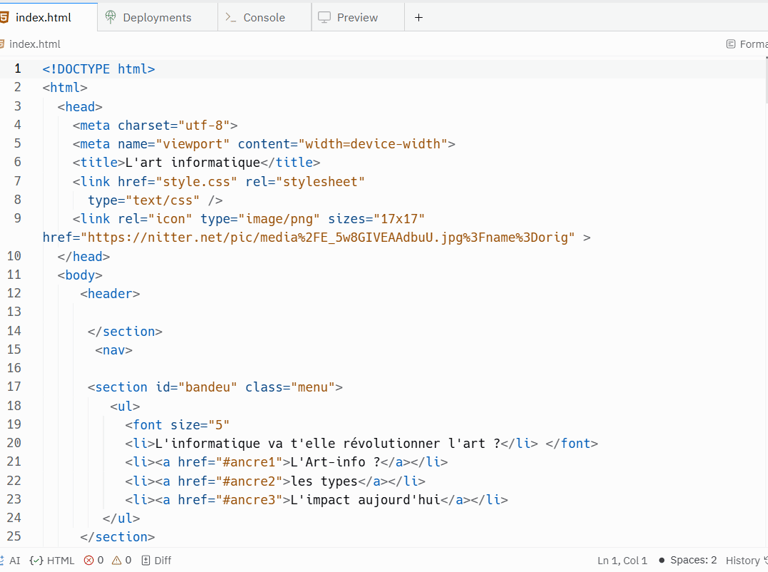Open the HTML language mode selector
The width and height of the screenshot is (768, 572).
53,561
